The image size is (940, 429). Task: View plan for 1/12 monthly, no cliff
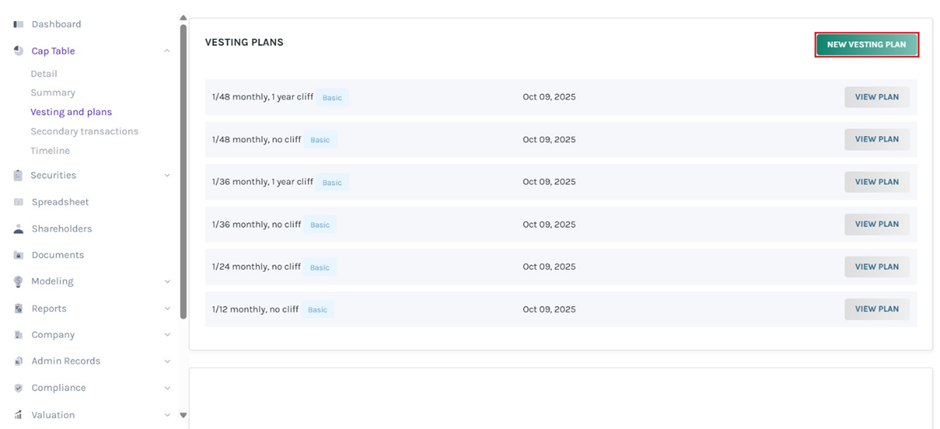877,309
